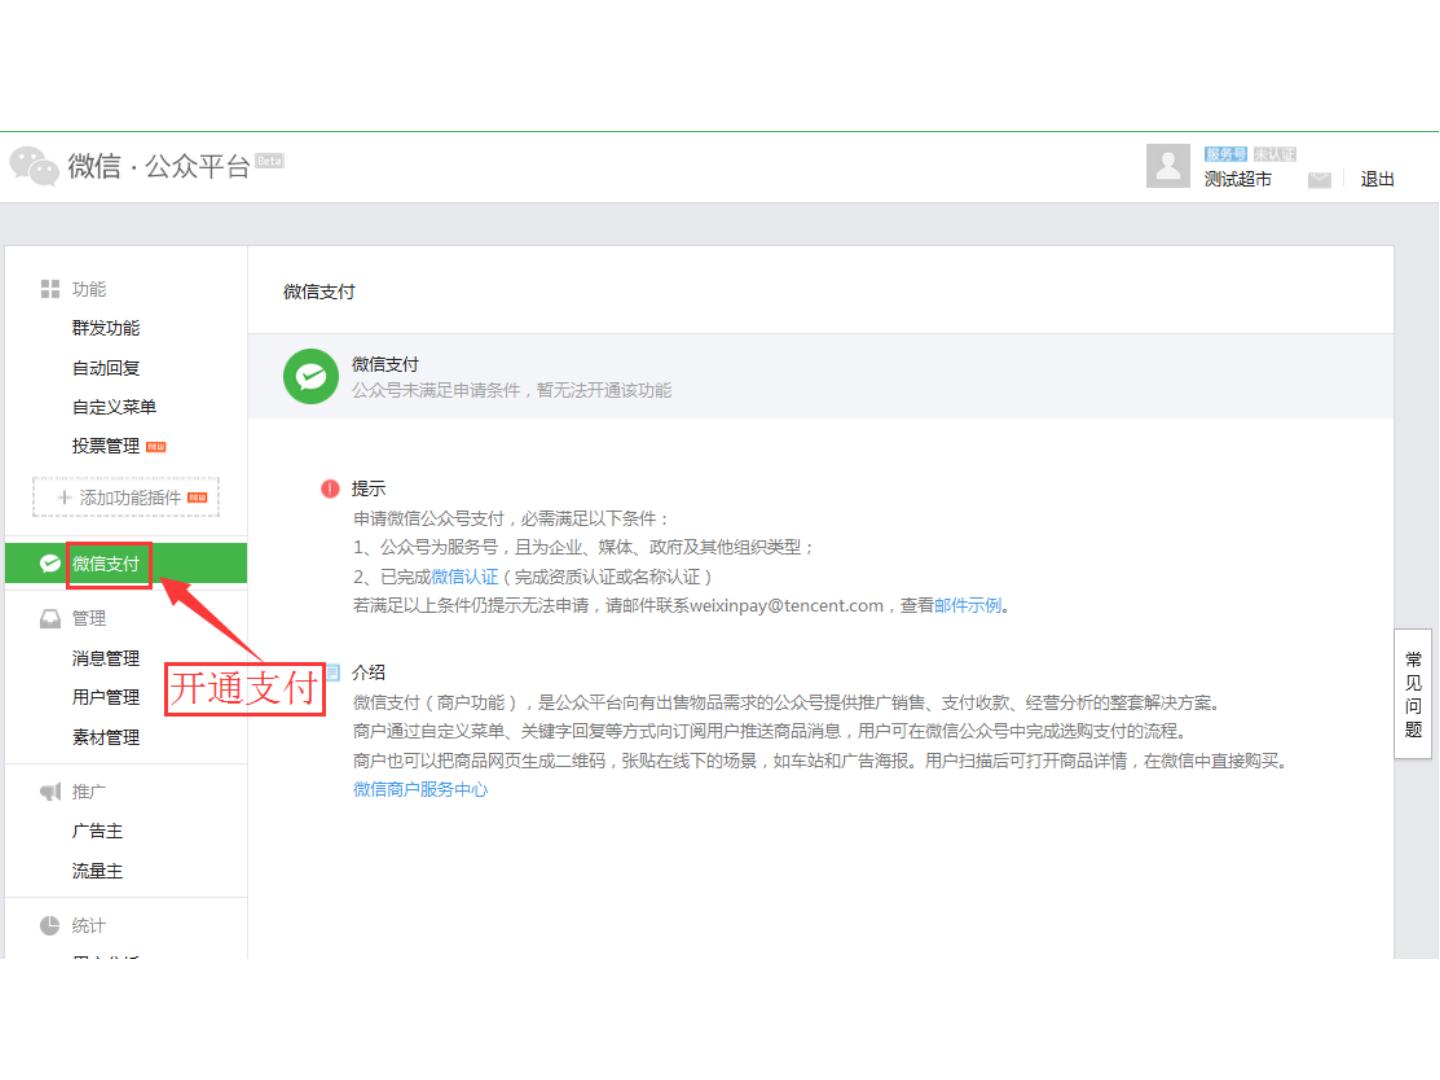1440x1080 pixels.
Task: Log out with the 退出 link
Action: pos(1377,179)
